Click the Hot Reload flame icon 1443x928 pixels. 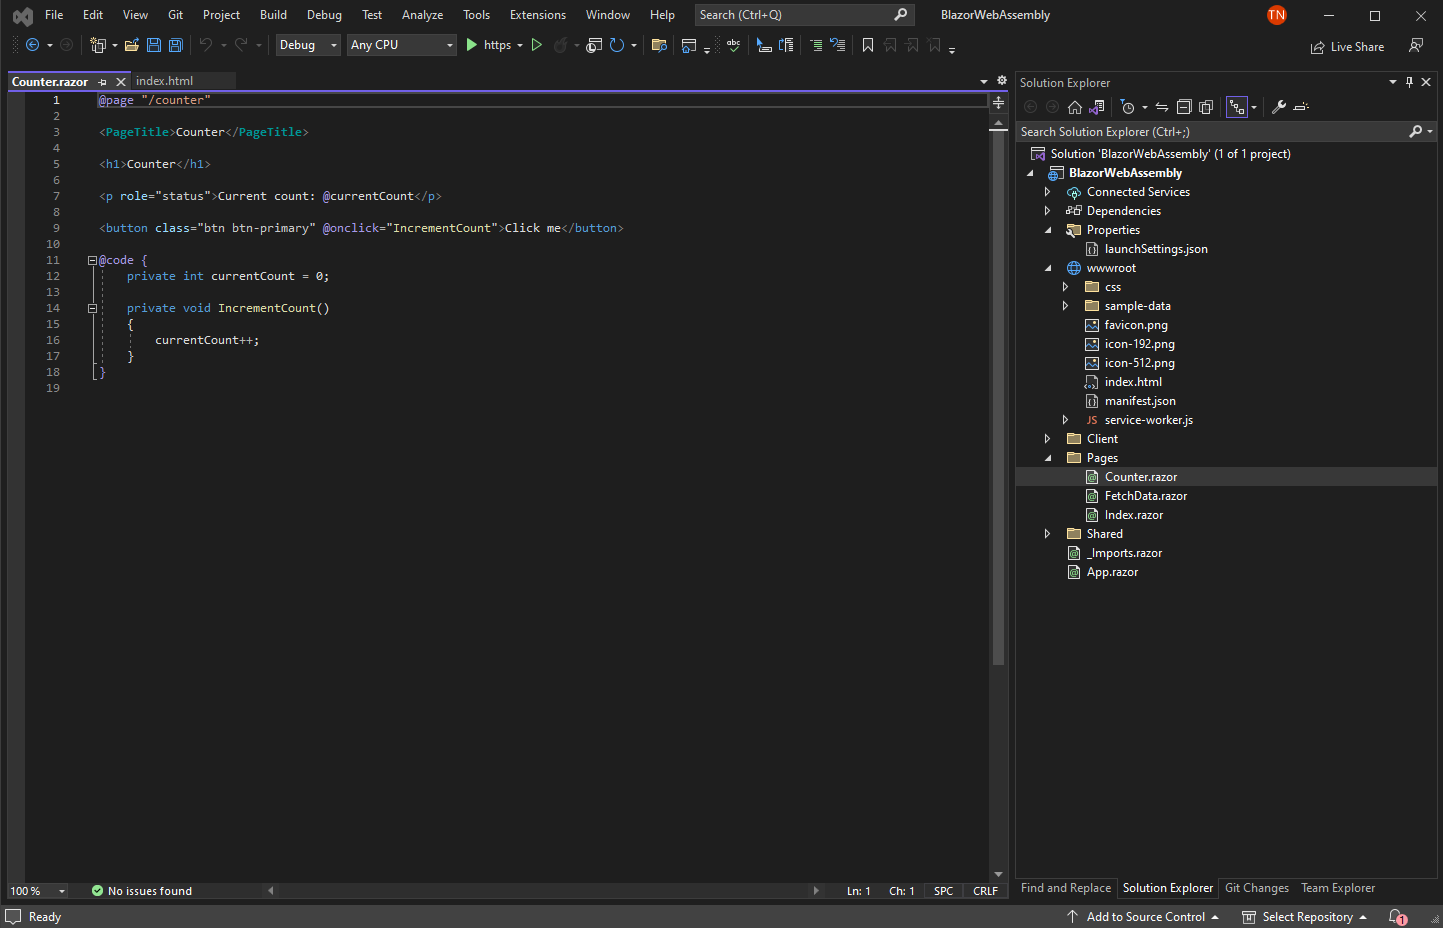click(561, 45)
